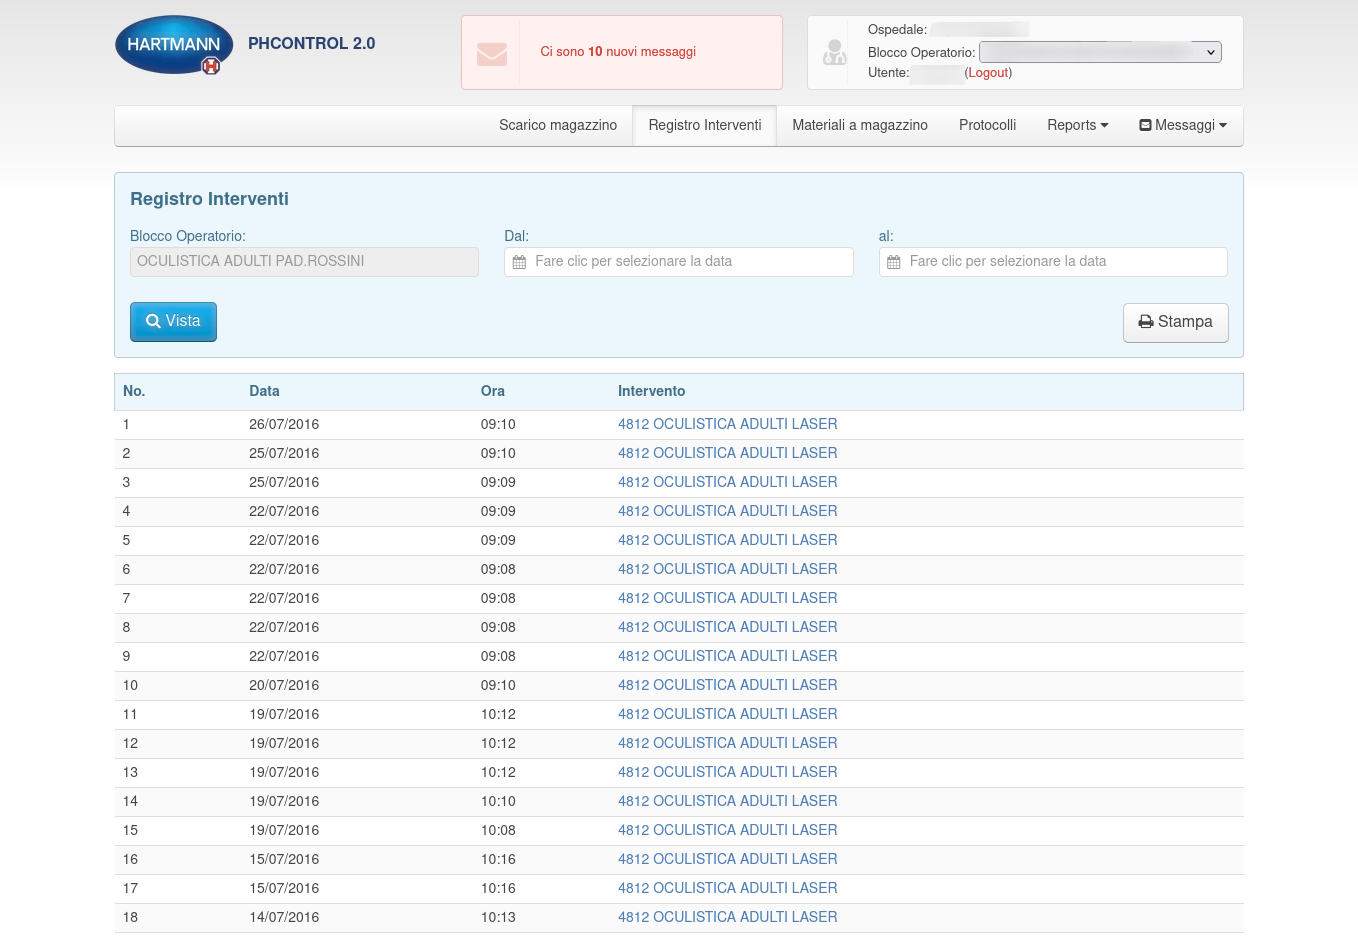
Task: Focus the Dal date input field
Action: (x=690, y=262)
